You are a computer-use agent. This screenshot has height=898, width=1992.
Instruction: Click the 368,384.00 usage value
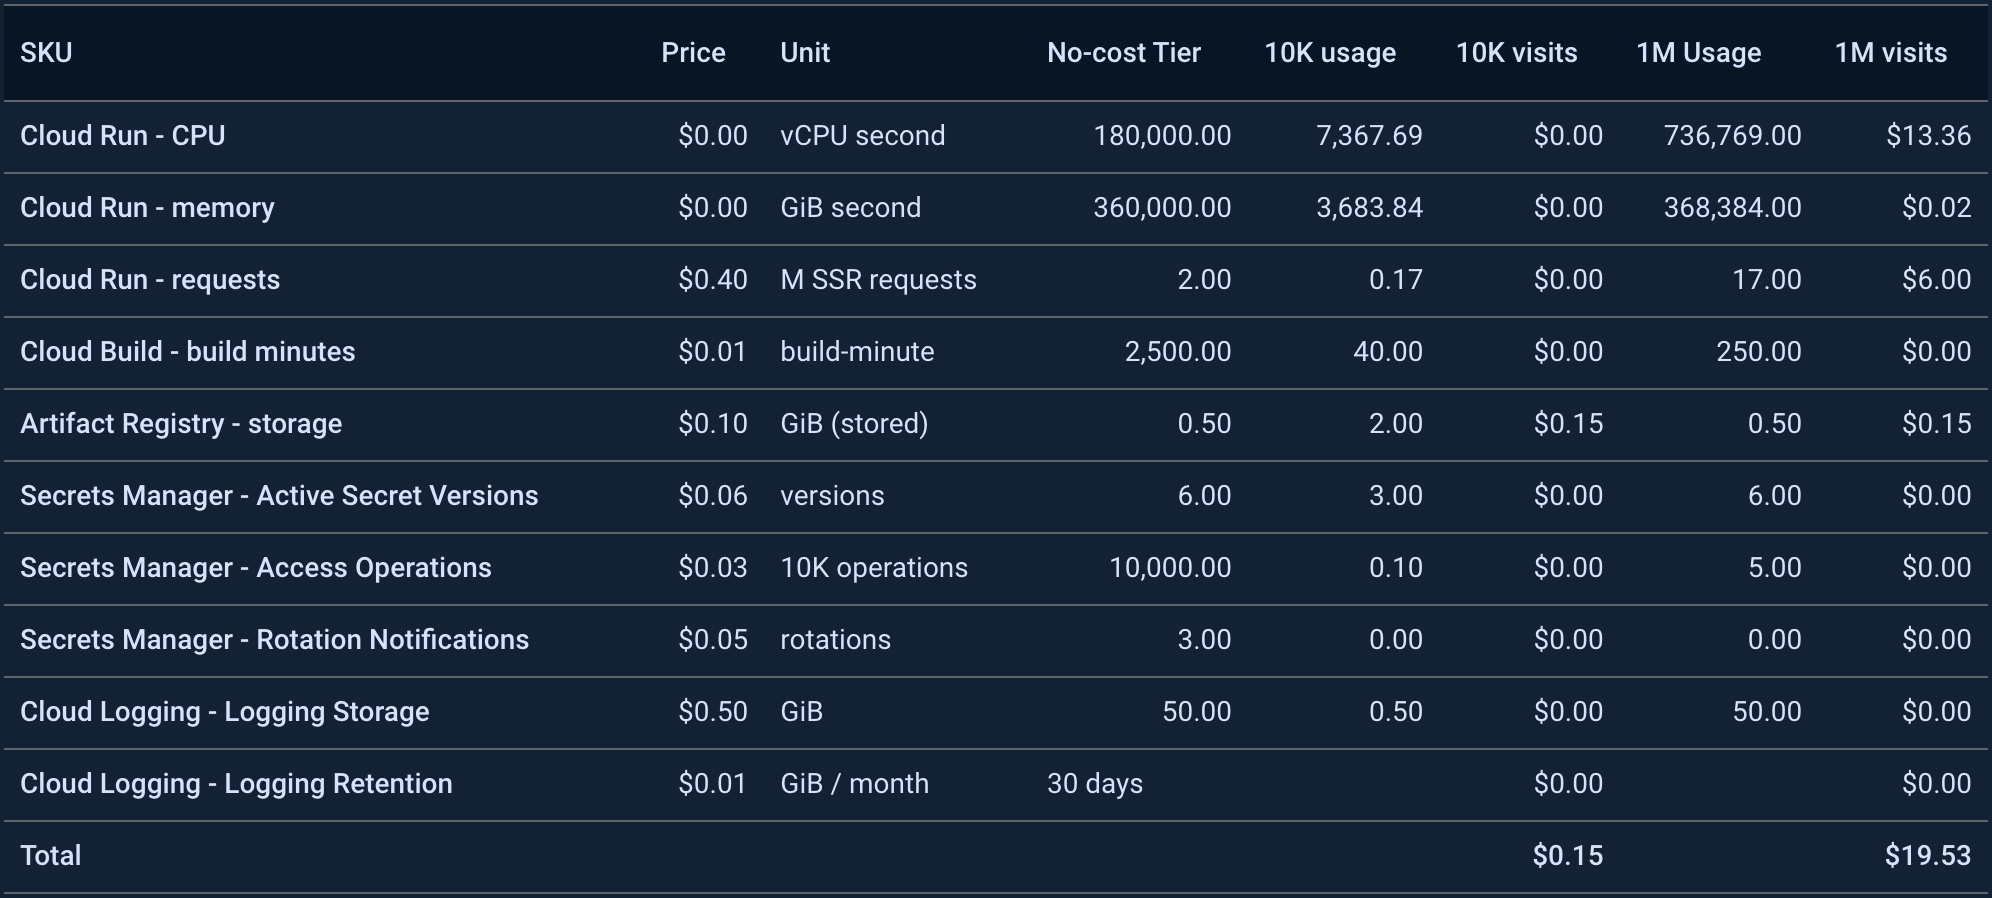pos(1733,208)
